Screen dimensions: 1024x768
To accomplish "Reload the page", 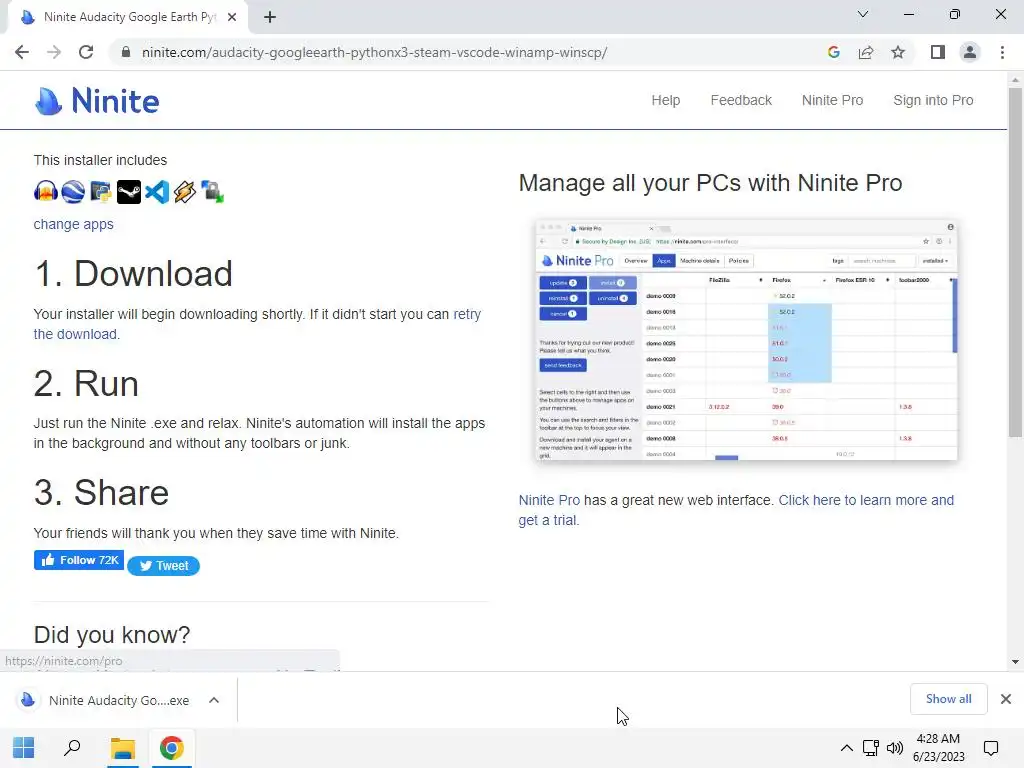I will point(86,52).
